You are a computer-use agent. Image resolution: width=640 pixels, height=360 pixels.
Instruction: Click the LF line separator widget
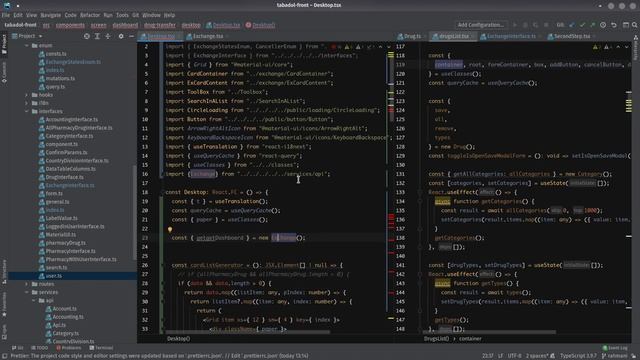point(500,356)
